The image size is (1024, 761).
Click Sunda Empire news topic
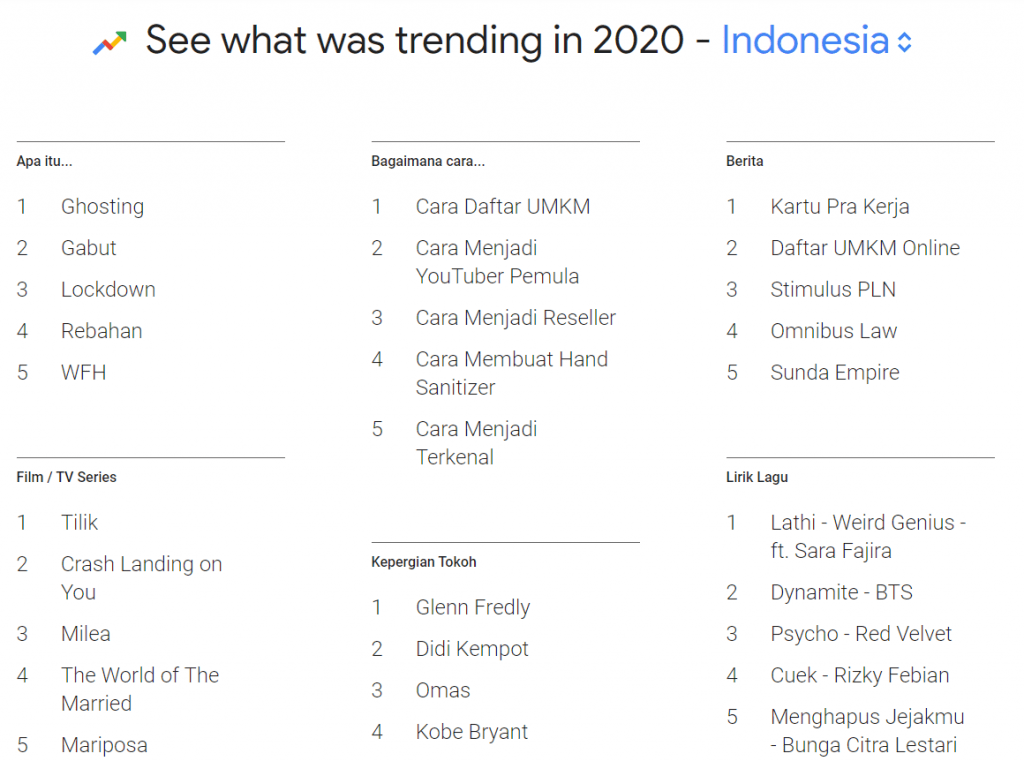[x=834, y=373]
